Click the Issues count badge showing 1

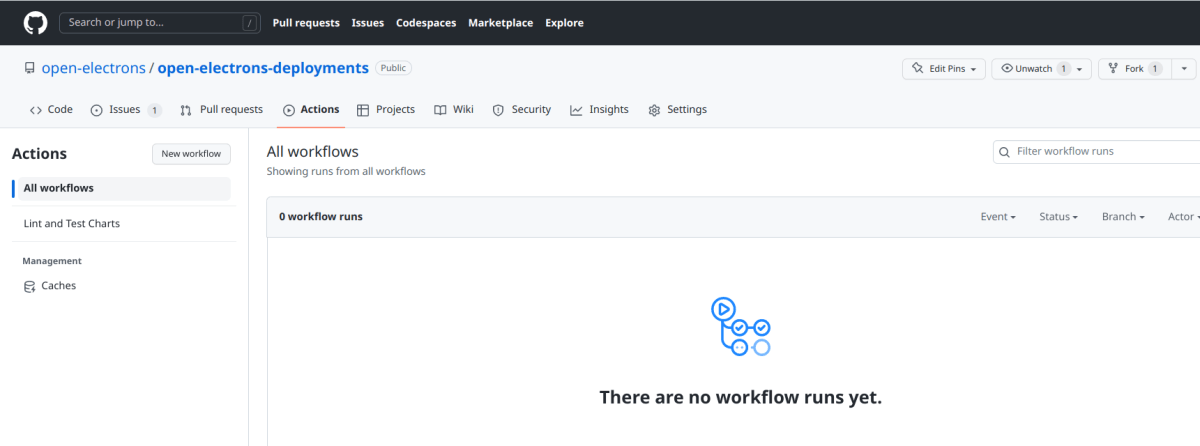[x=154, y=110]
